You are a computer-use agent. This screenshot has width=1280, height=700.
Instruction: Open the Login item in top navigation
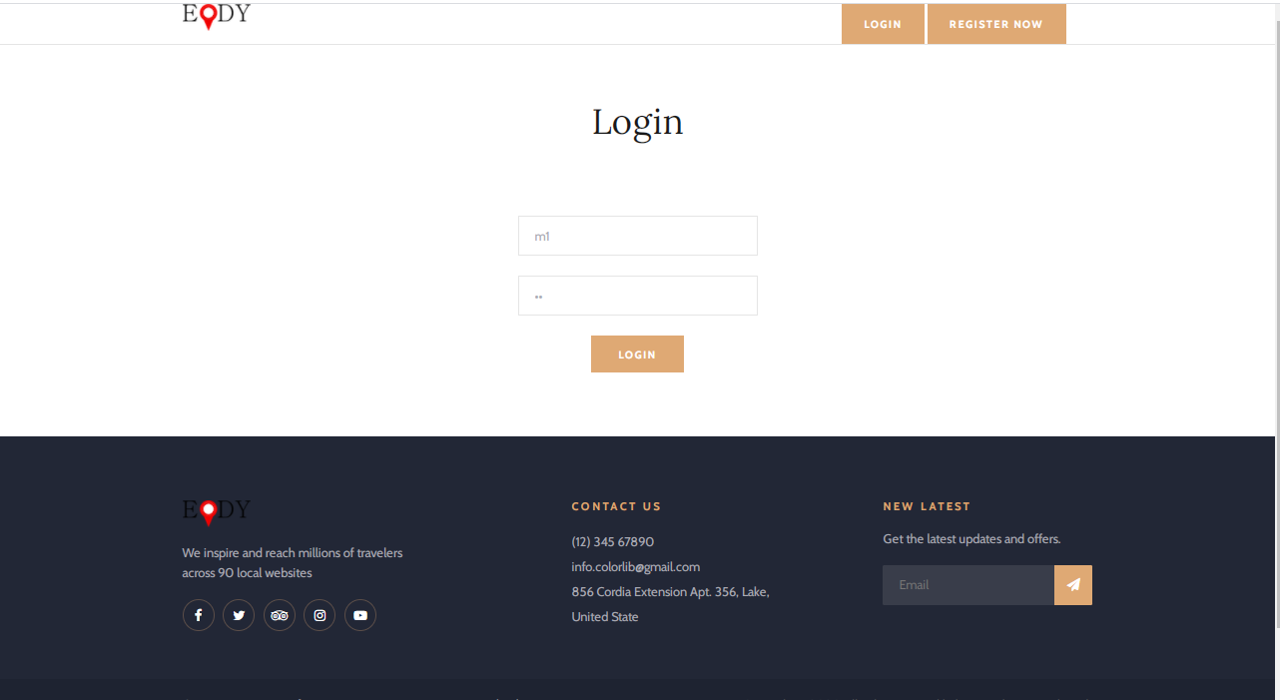tap(882, 24)
